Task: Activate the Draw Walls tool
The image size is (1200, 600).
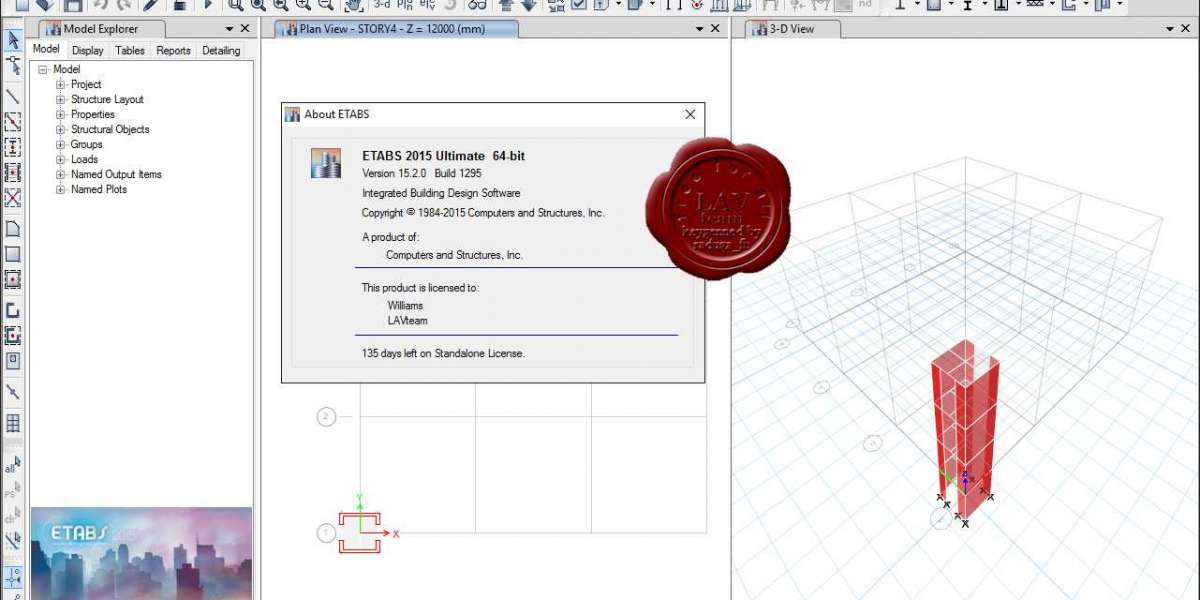Action: [x=13, y=310]
